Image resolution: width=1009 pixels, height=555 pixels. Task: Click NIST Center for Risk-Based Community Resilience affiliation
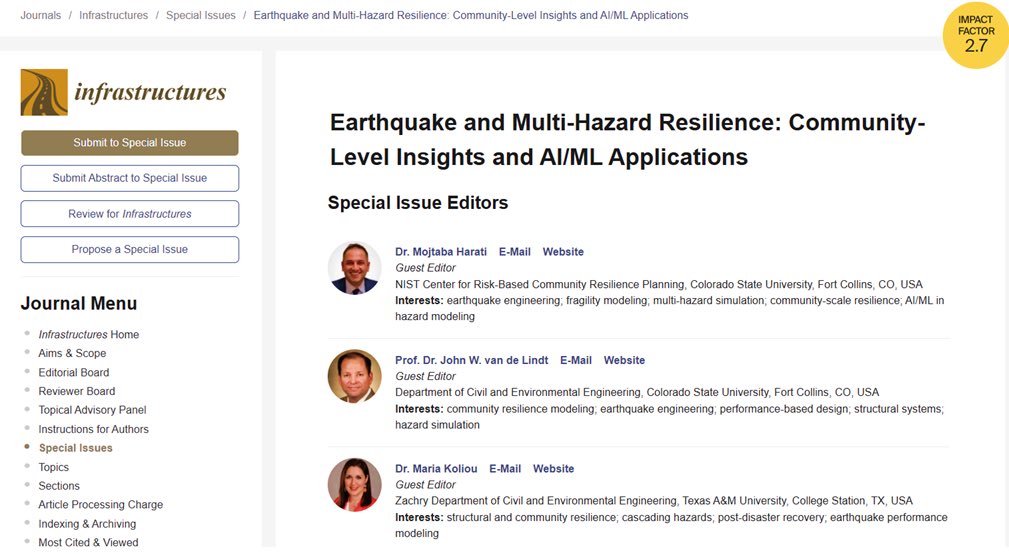coord(659,285)
